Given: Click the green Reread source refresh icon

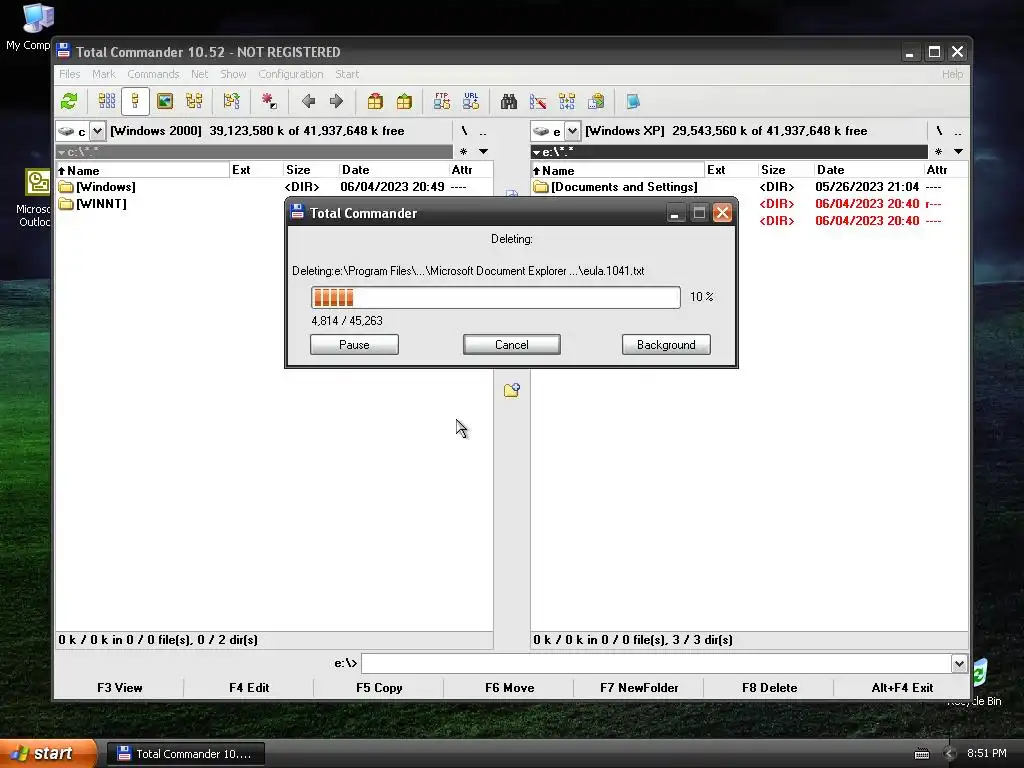Looking at the screenshot, I should 69,101.
